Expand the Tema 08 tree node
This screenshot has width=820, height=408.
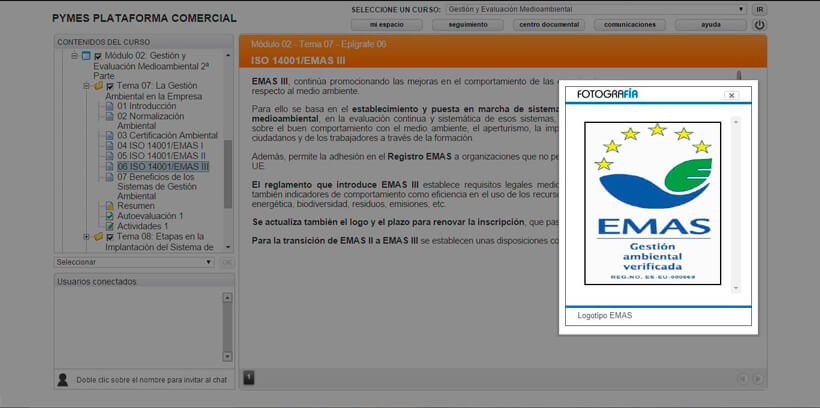coord(86,236)
